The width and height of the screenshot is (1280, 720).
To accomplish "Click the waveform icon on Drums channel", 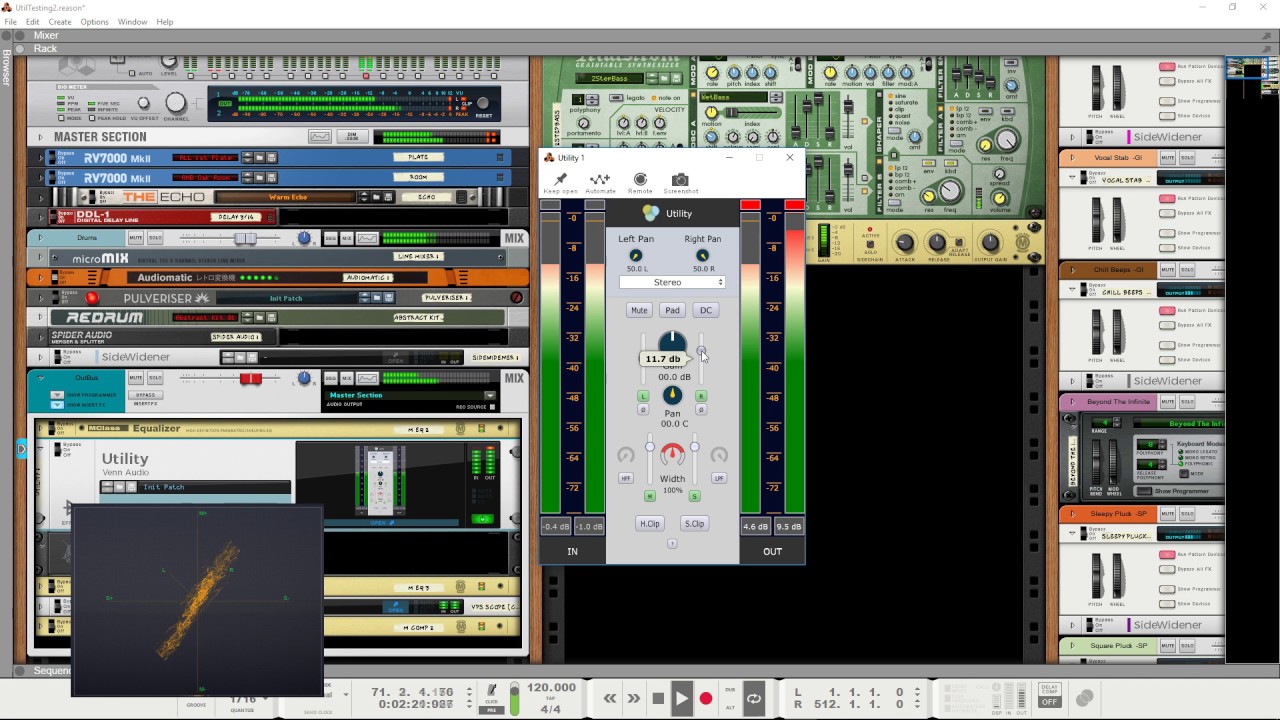I will 368,238.
